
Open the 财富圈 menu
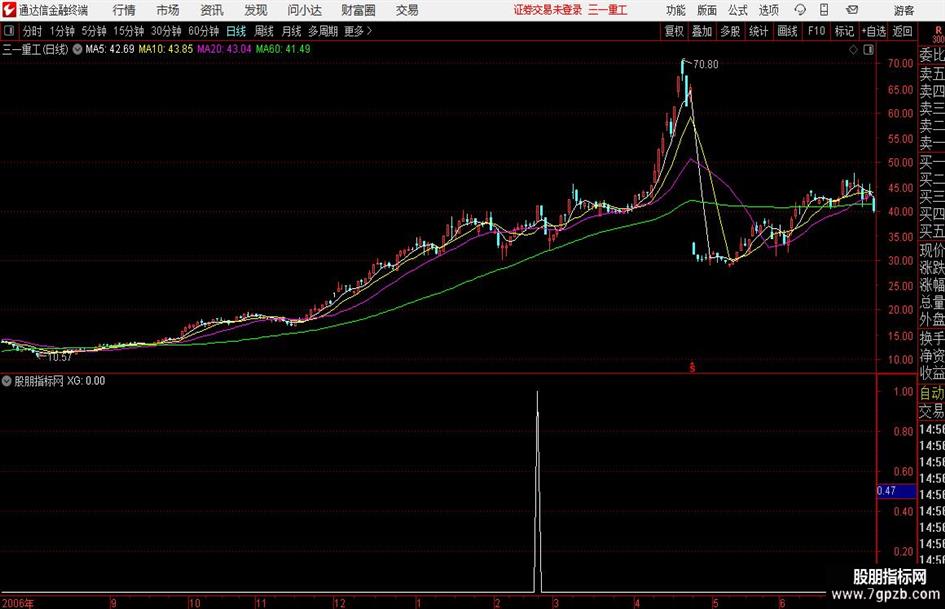[358, 10]
